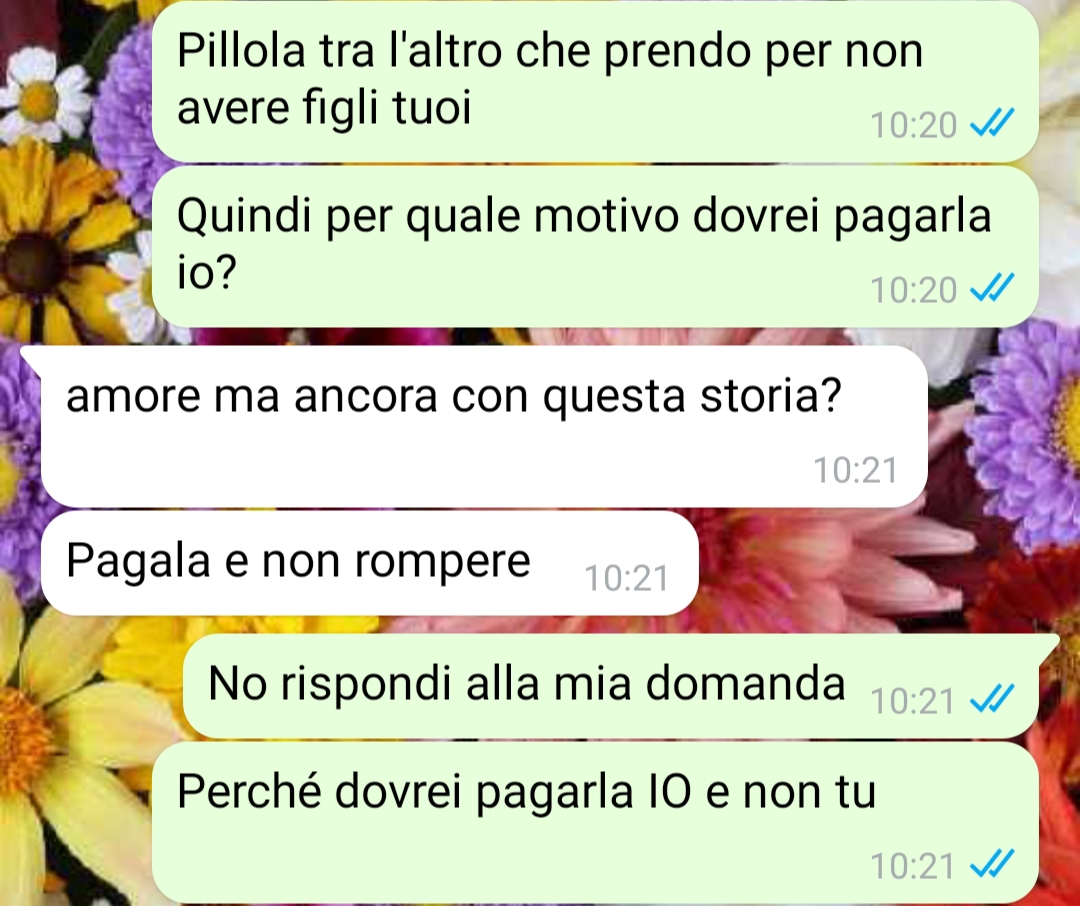1080x906 pixels.
Task: Select the 'Pillola tra l'altro che prendo' message bubble
Action: pos(594,81)
